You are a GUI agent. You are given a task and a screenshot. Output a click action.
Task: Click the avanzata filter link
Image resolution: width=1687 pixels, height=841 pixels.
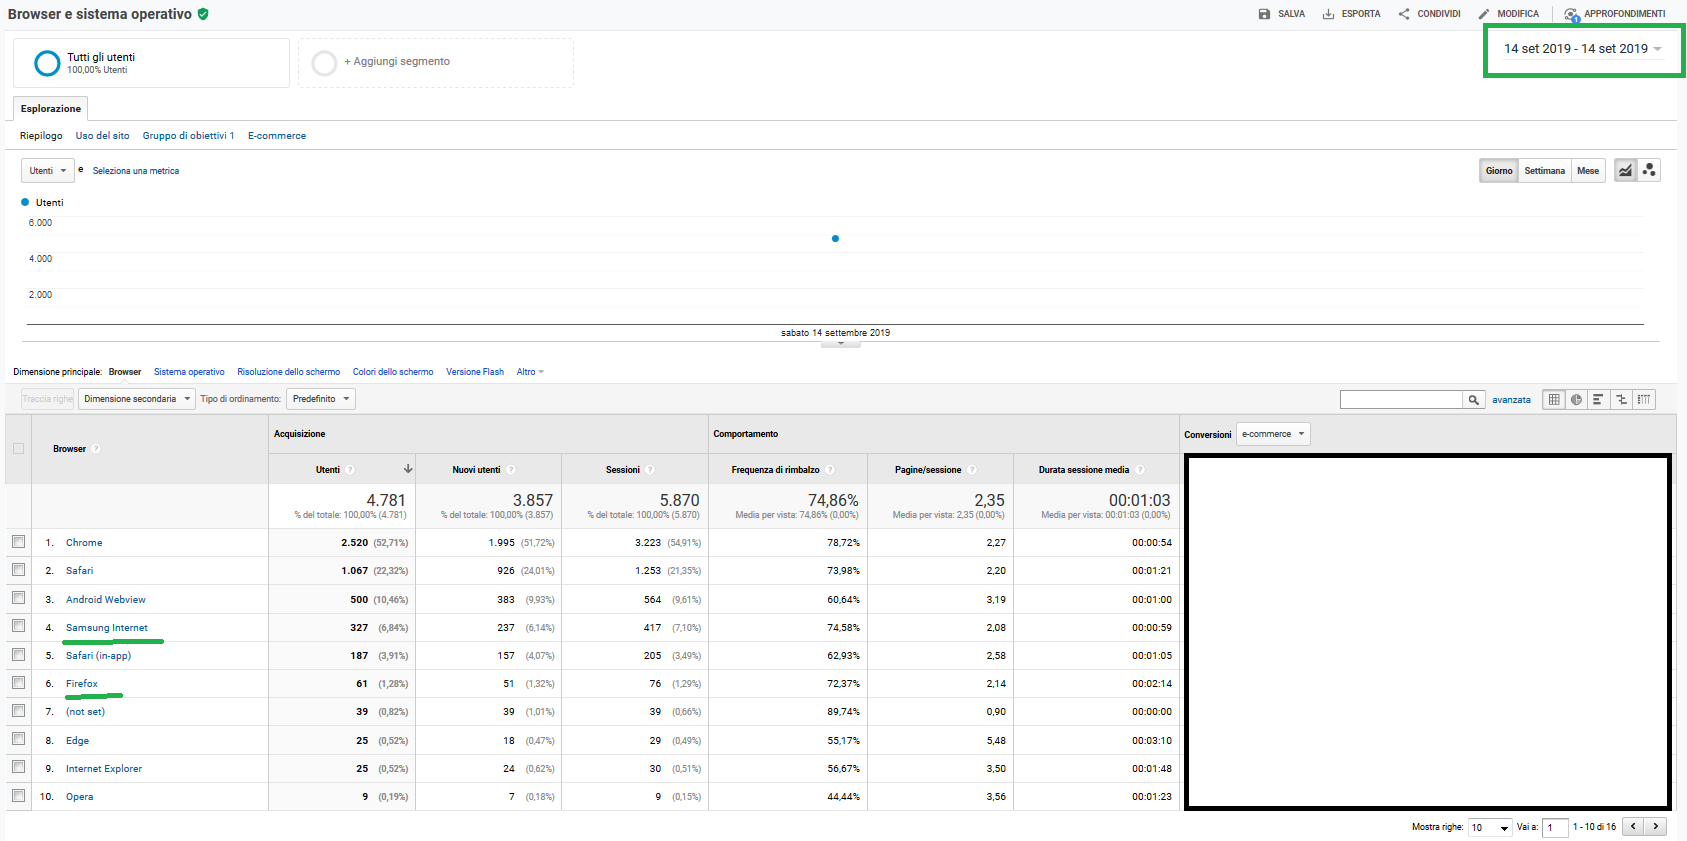(x=1511, y=400)
